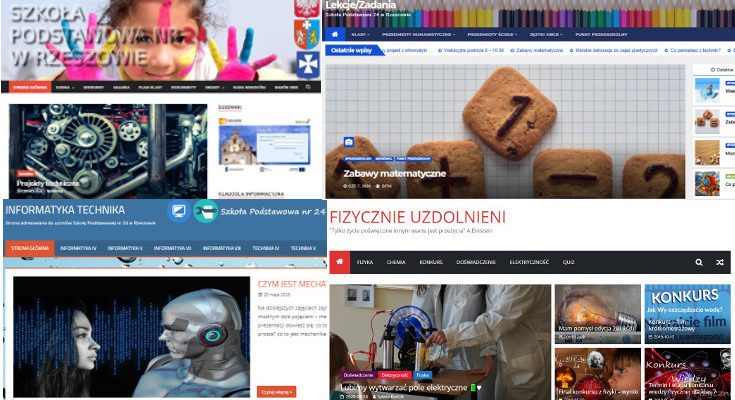The height and width of the screenshot is (400, 735).
Task: Open the colorful painting sidebar thumbnail
Action: 707,183
